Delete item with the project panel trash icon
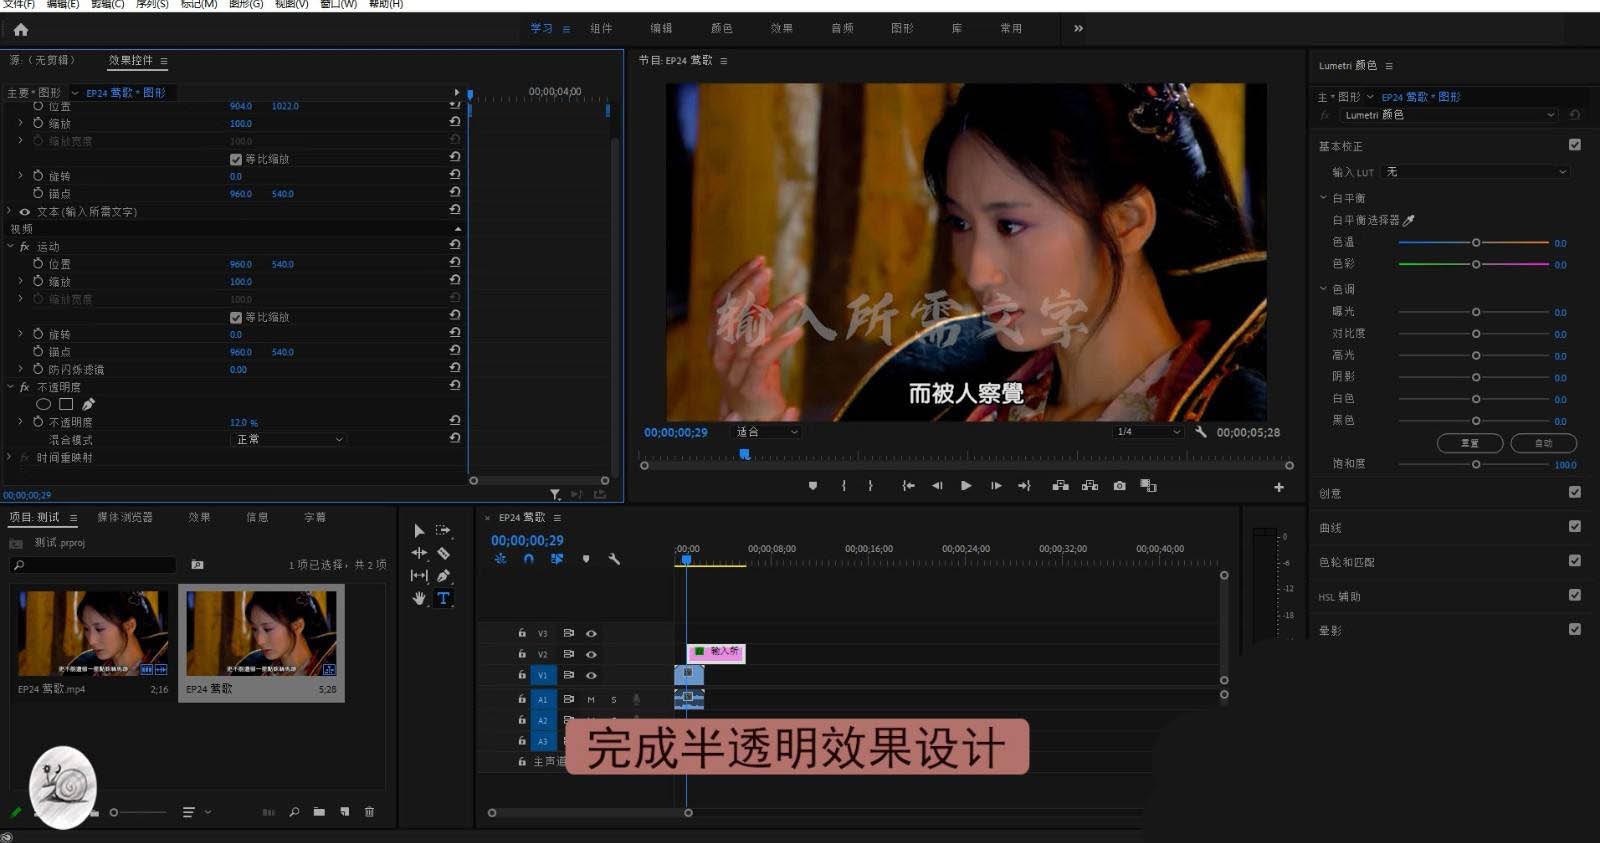The height and width of the screenshot is (843, 1600). [x=369, y=812]
